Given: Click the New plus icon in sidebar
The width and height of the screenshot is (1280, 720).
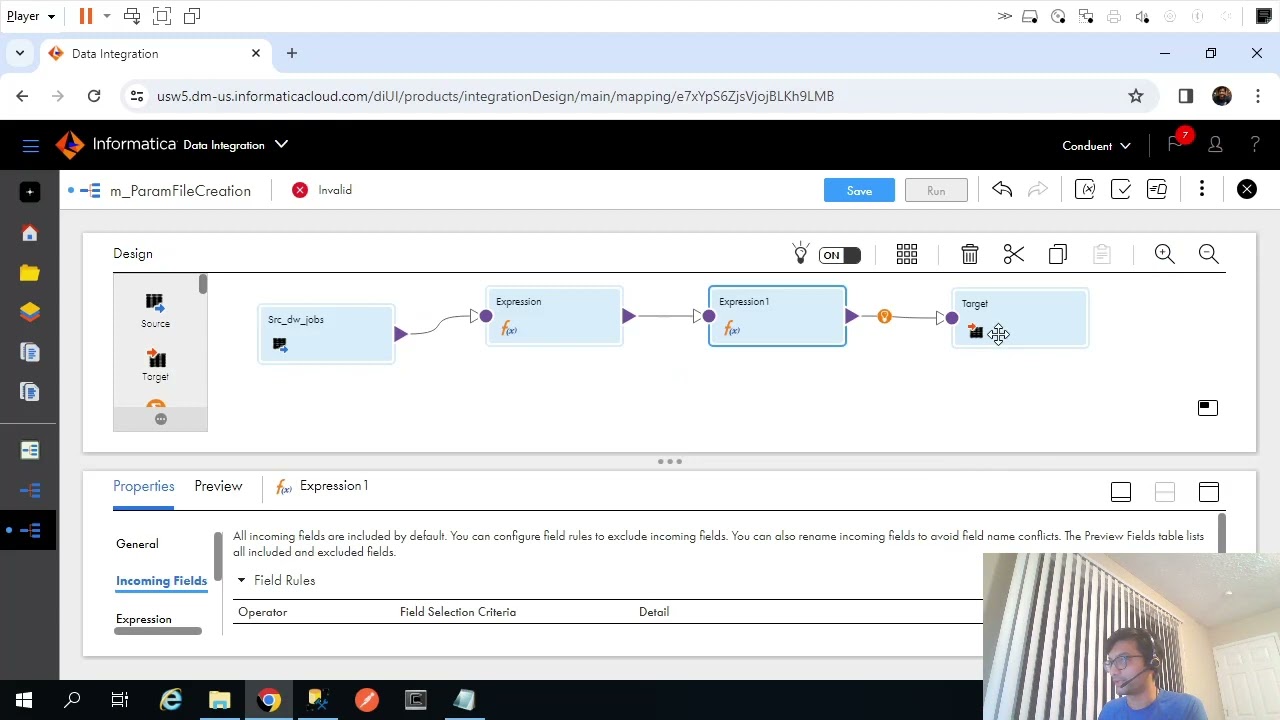Looking at the screenshot, I should tap(29, 192).
